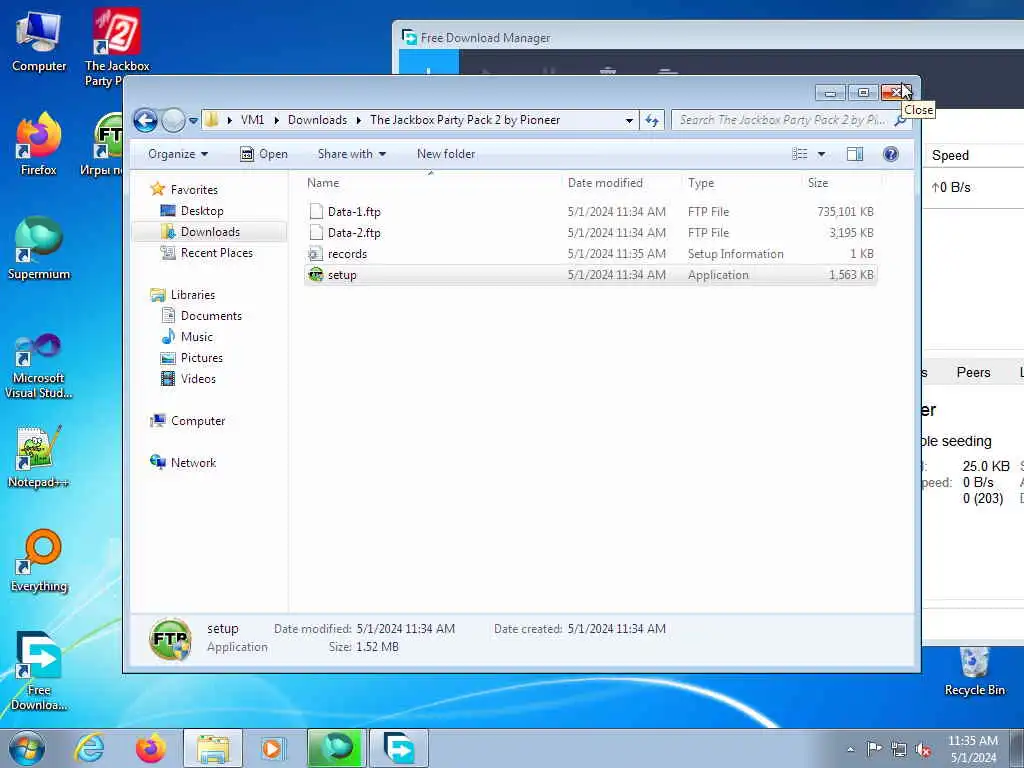Launch Firefox from the desktop
The width and height of the screenshot is (1024, 768).
tap(39, 144)
